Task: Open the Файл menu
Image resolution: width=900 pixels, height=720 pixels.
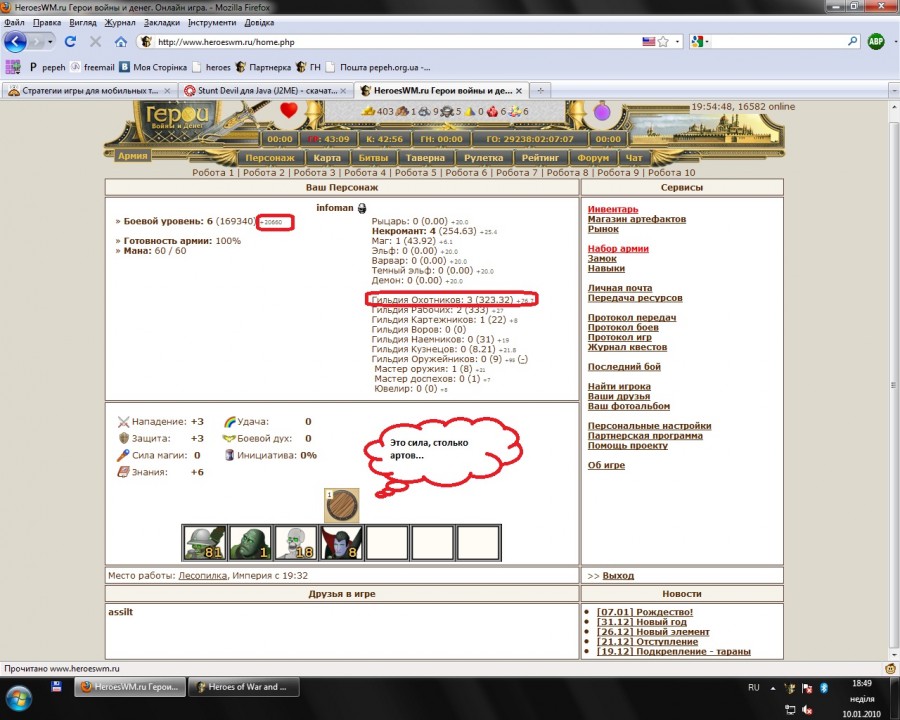Action: (x=14, y=22)
